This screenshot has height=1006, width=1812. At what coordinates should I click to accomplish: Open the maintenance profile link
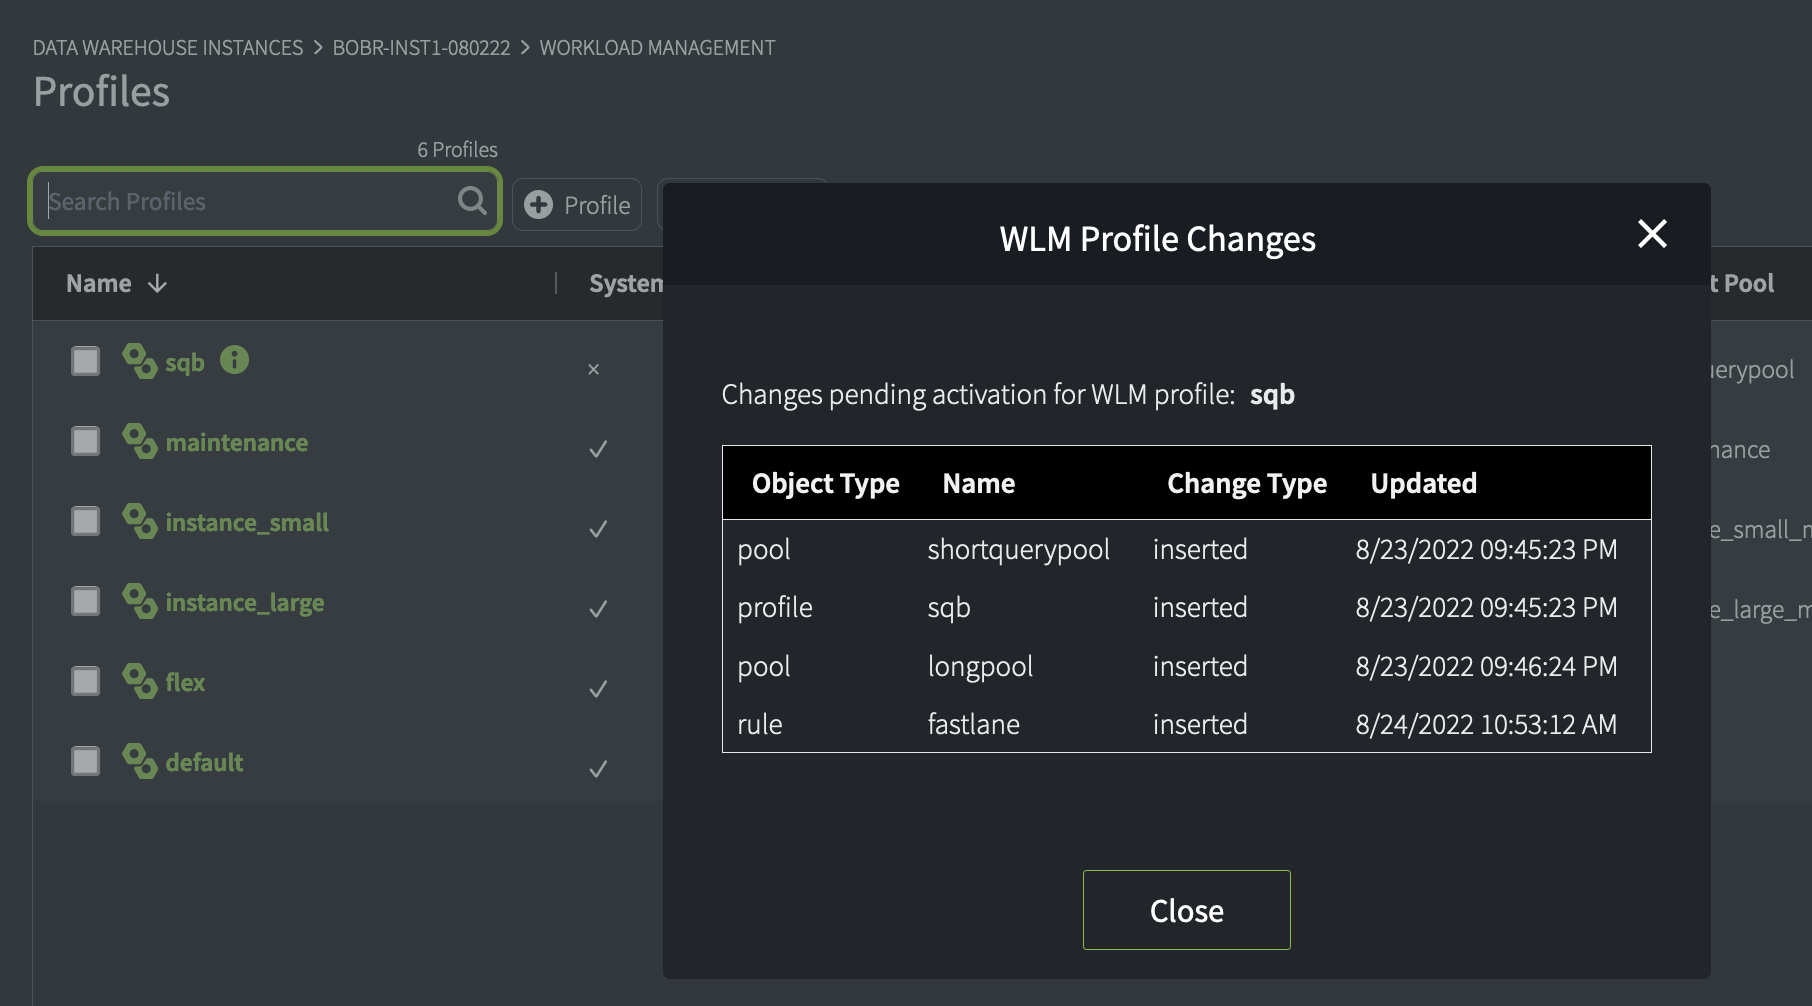point(237,442)
